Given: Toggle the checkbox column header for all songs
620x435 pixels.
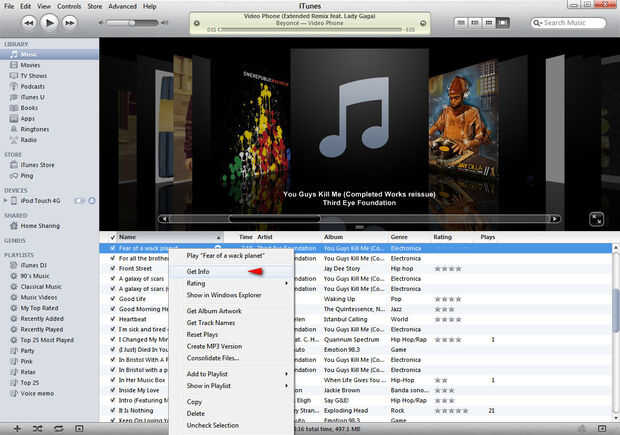Looking at the screenshot, I should pyautogui.click(x=113, y=237).
